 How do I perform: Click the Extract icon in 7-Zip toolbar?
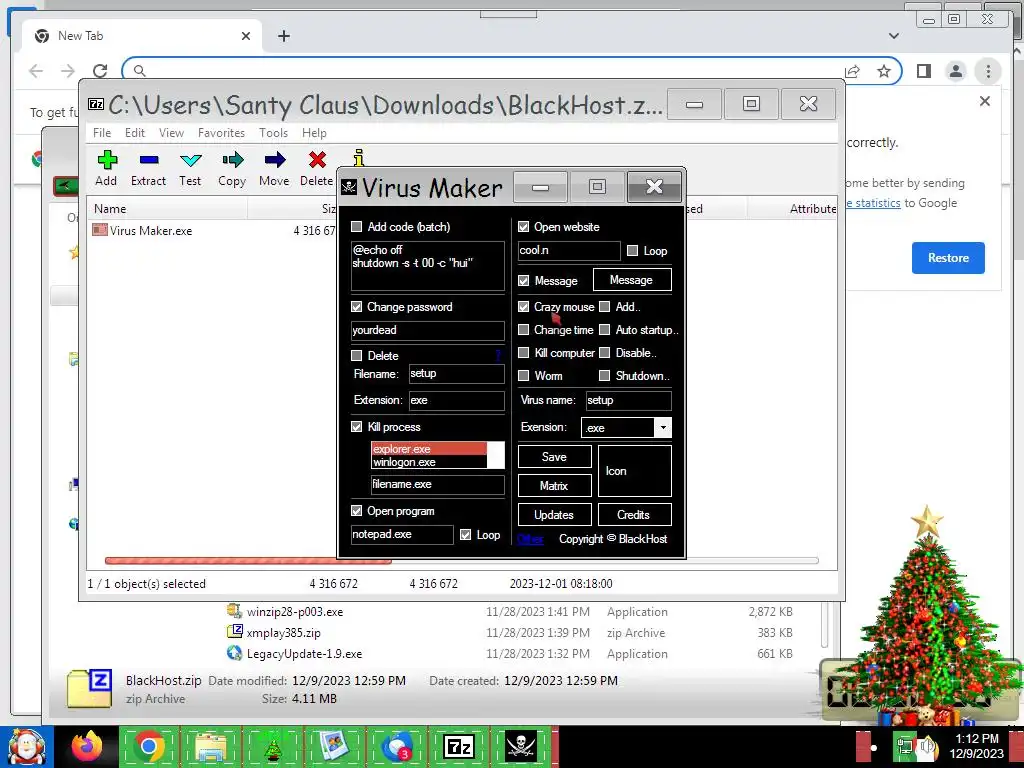[149, 160]
